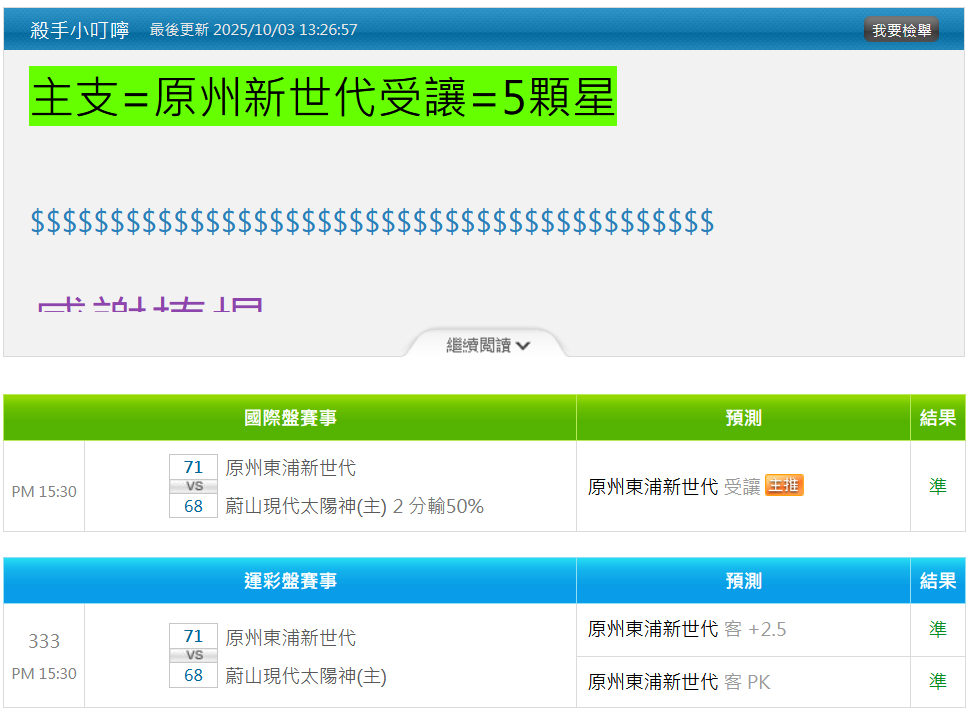Click the 我要檢舉 report button
The image size is (972, 708).
tap(901, 30)
